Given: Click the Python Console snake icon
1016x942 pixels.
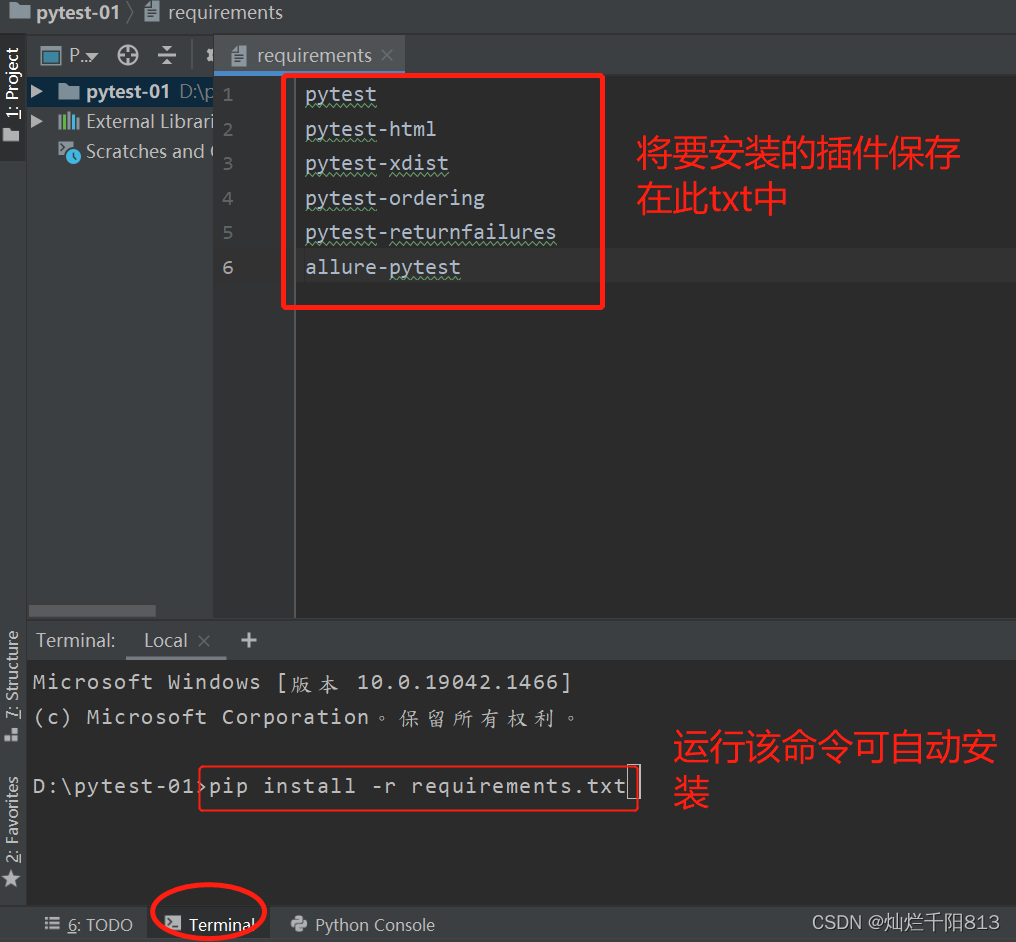Looking at the screenshot, I should pyautogui.click(x=299, y=924).
